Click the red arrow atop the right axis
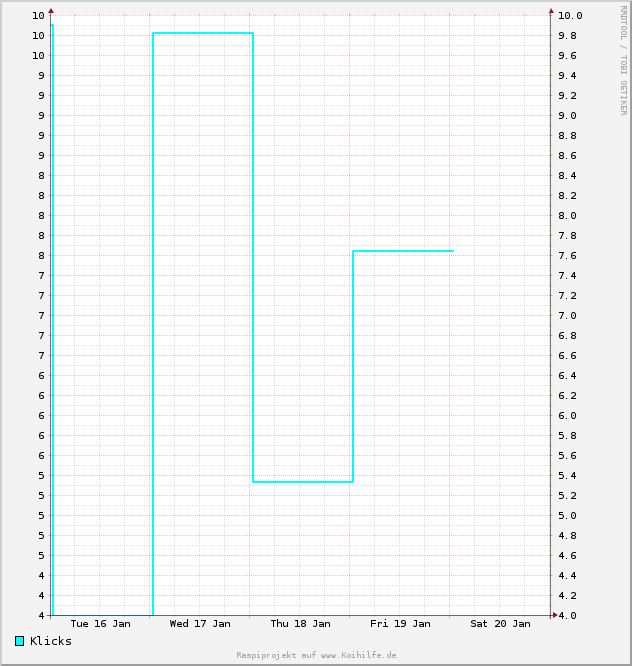This screenshot has width=632, height=666. coord(551,11)
